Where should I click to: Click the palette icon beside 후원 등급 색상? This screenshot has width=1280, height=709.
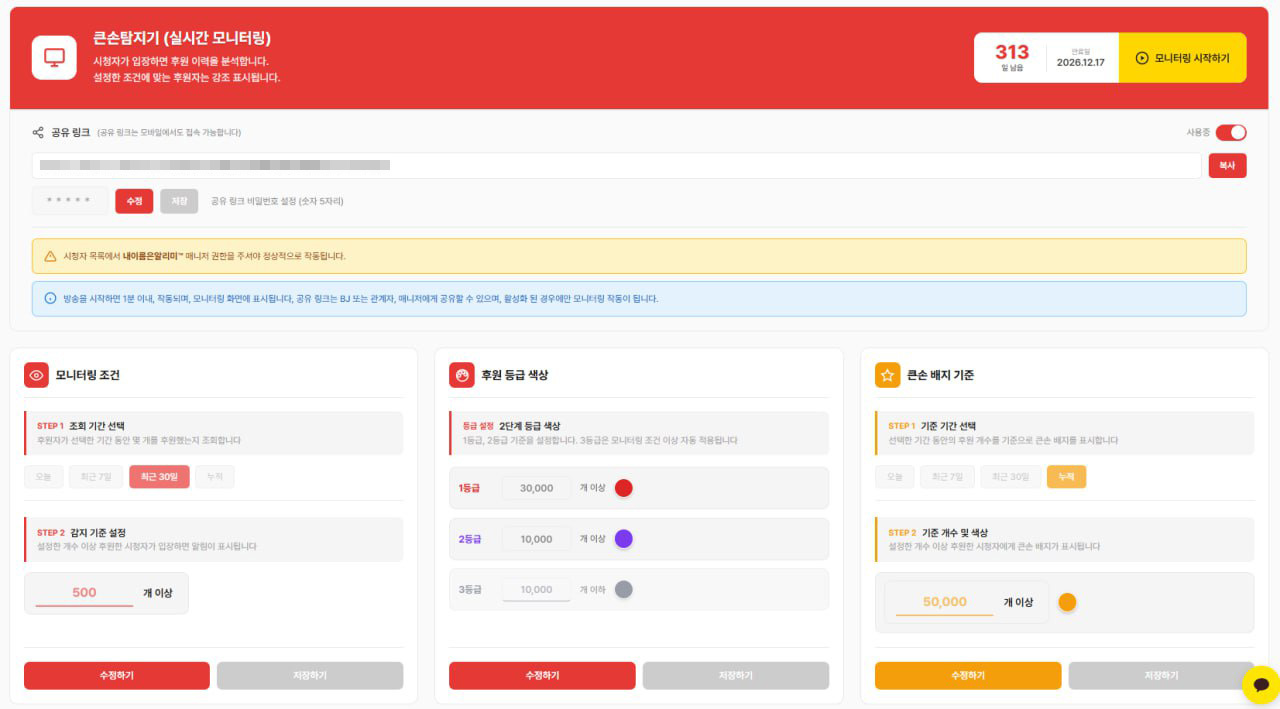pos(462,375)
